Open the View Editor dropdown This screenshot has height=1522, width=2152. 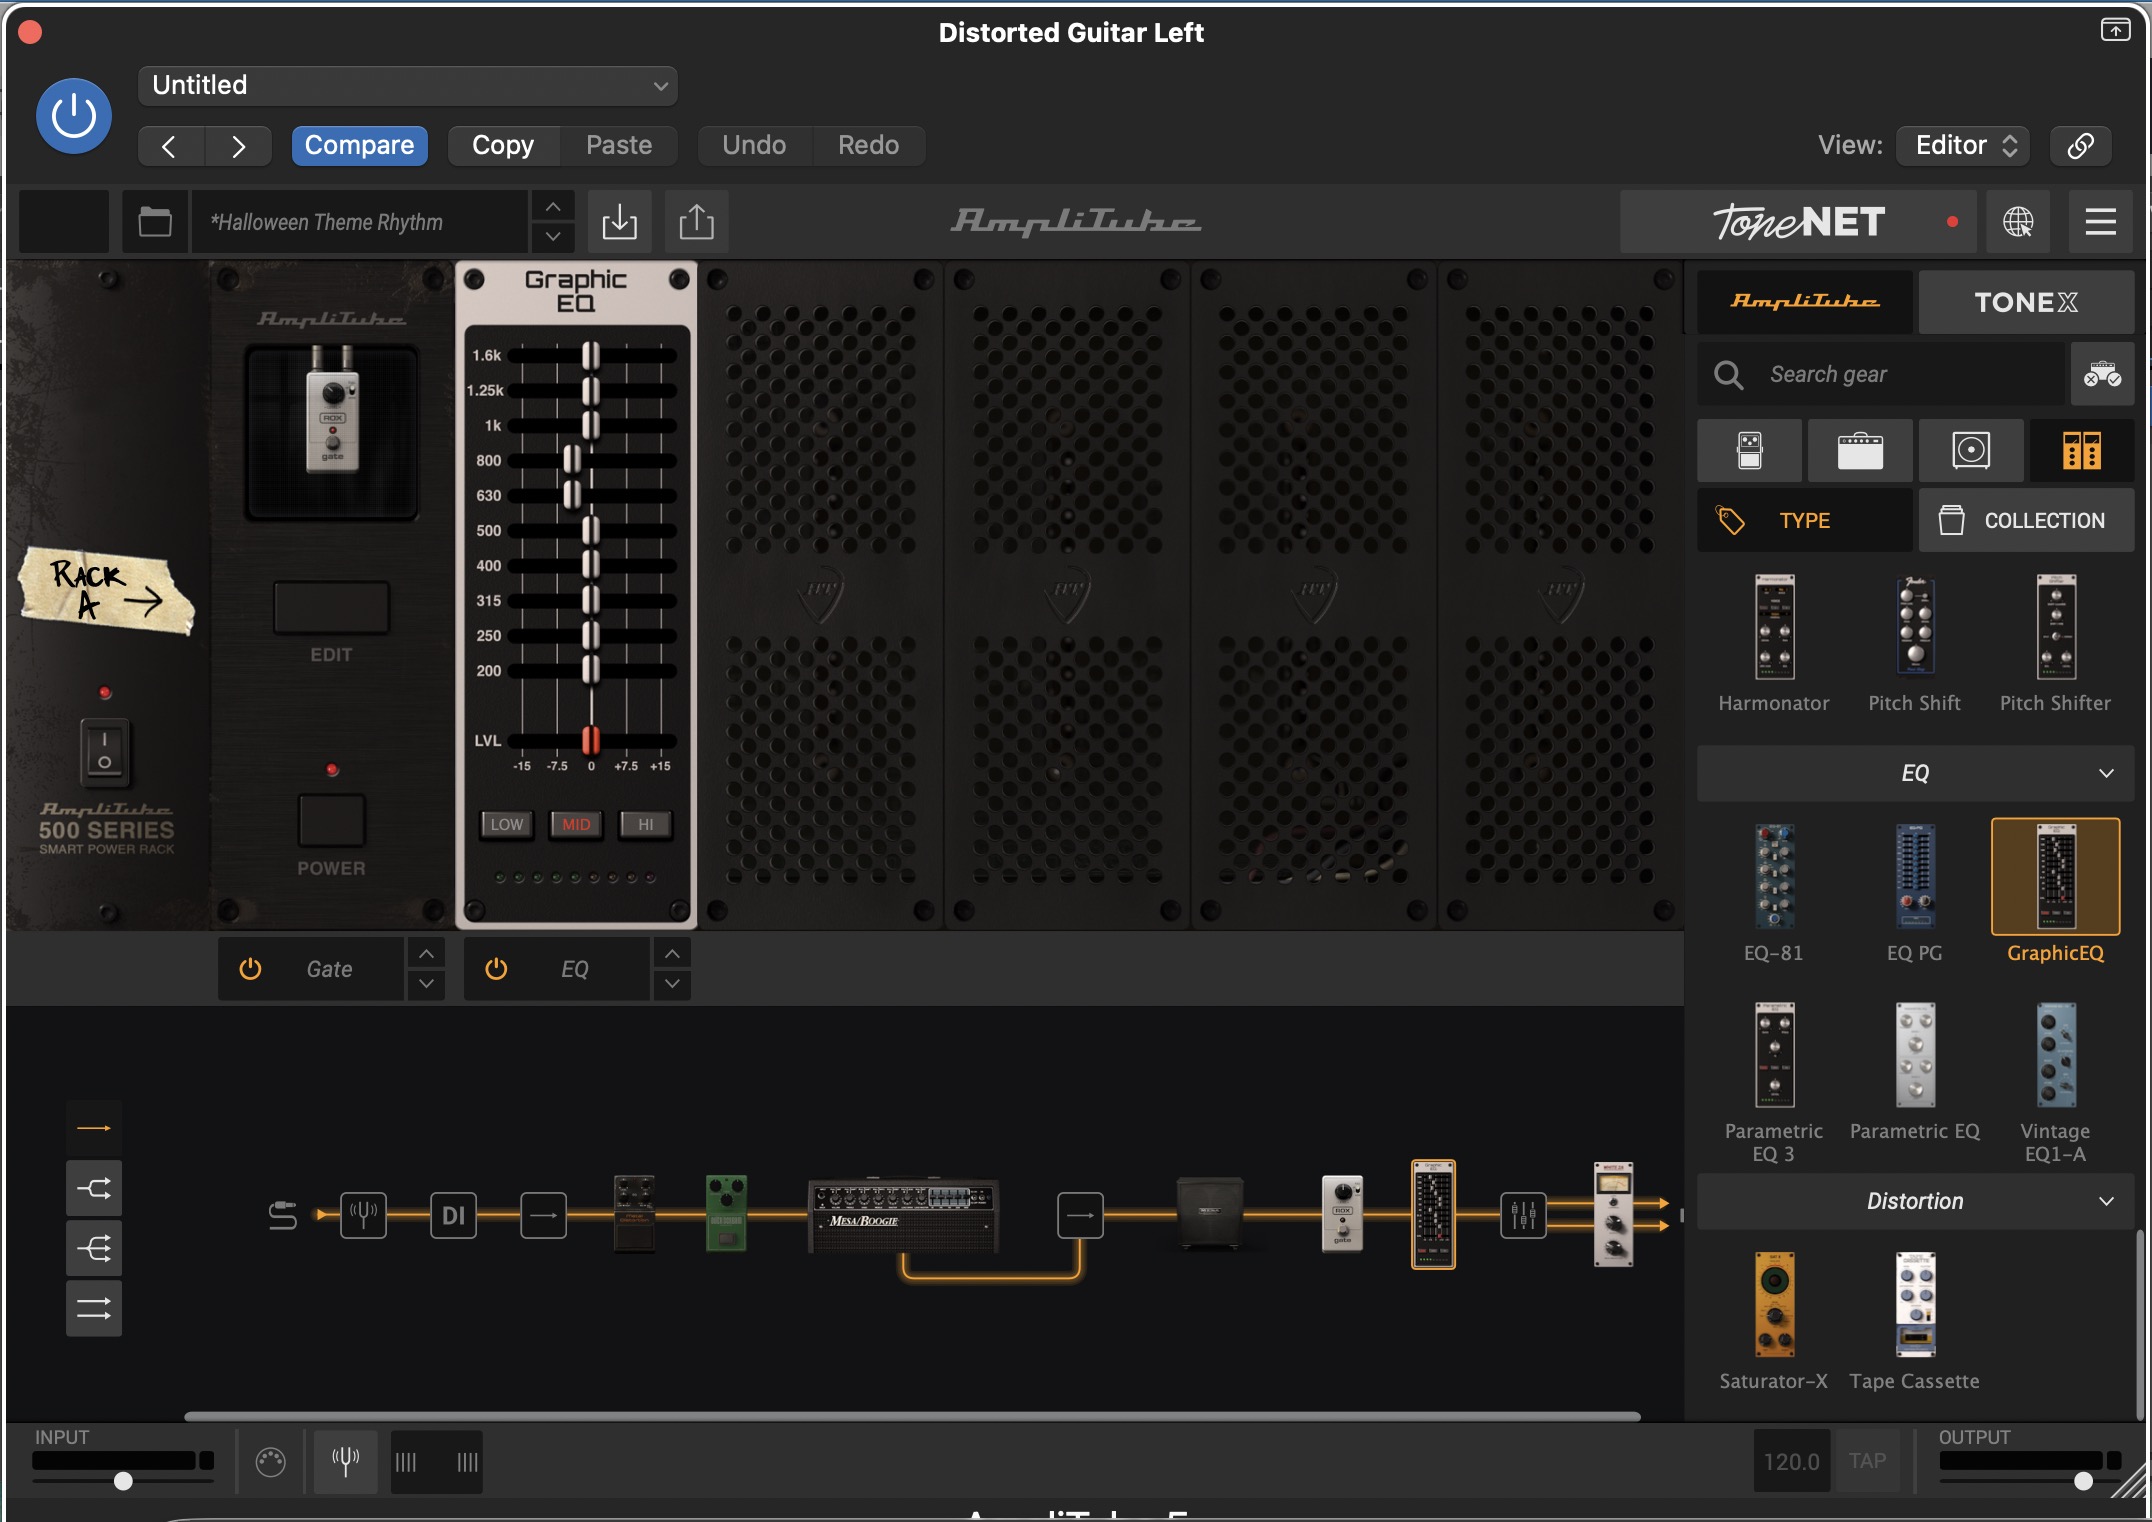click(1964, 146)
